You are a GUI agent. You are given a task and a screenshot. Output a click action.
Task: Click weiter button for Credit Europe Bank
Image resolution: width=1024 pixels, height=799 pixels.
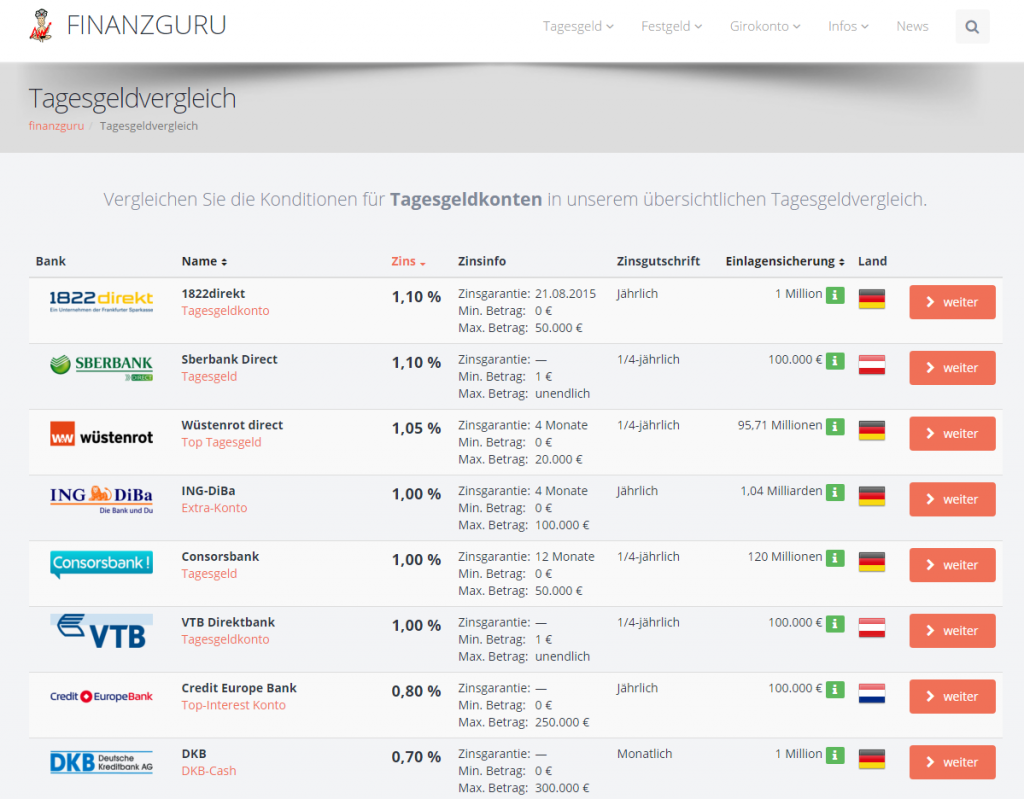952,696
